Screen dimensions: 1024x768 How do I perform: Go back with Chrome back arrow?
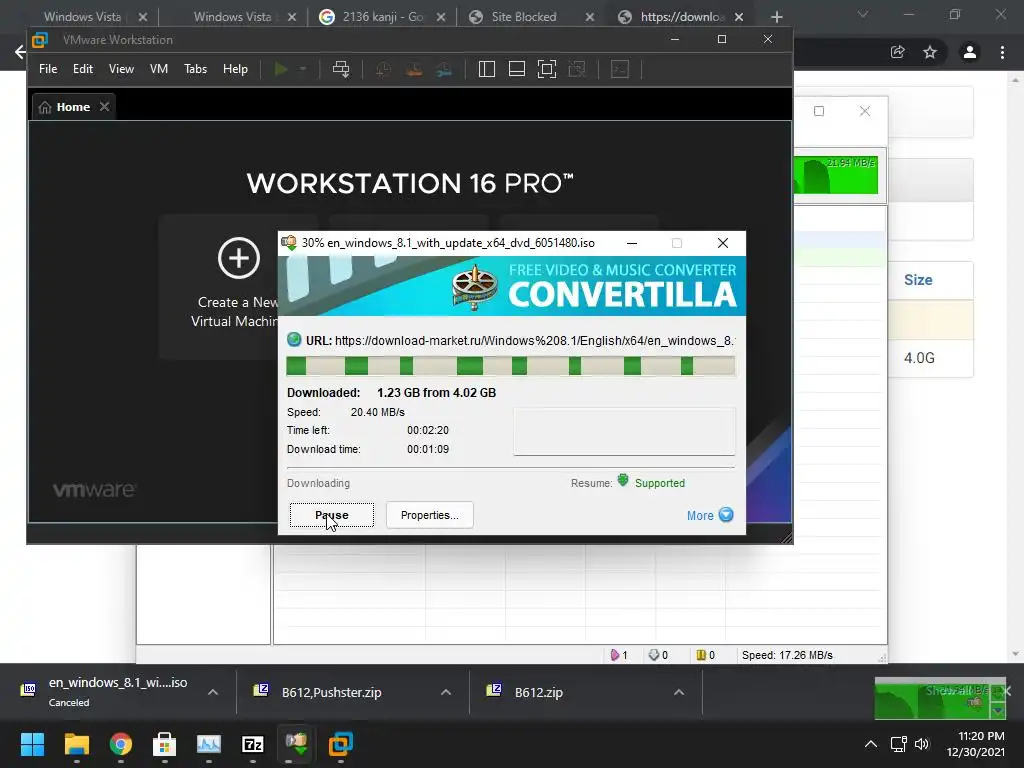tap(20, 52)
